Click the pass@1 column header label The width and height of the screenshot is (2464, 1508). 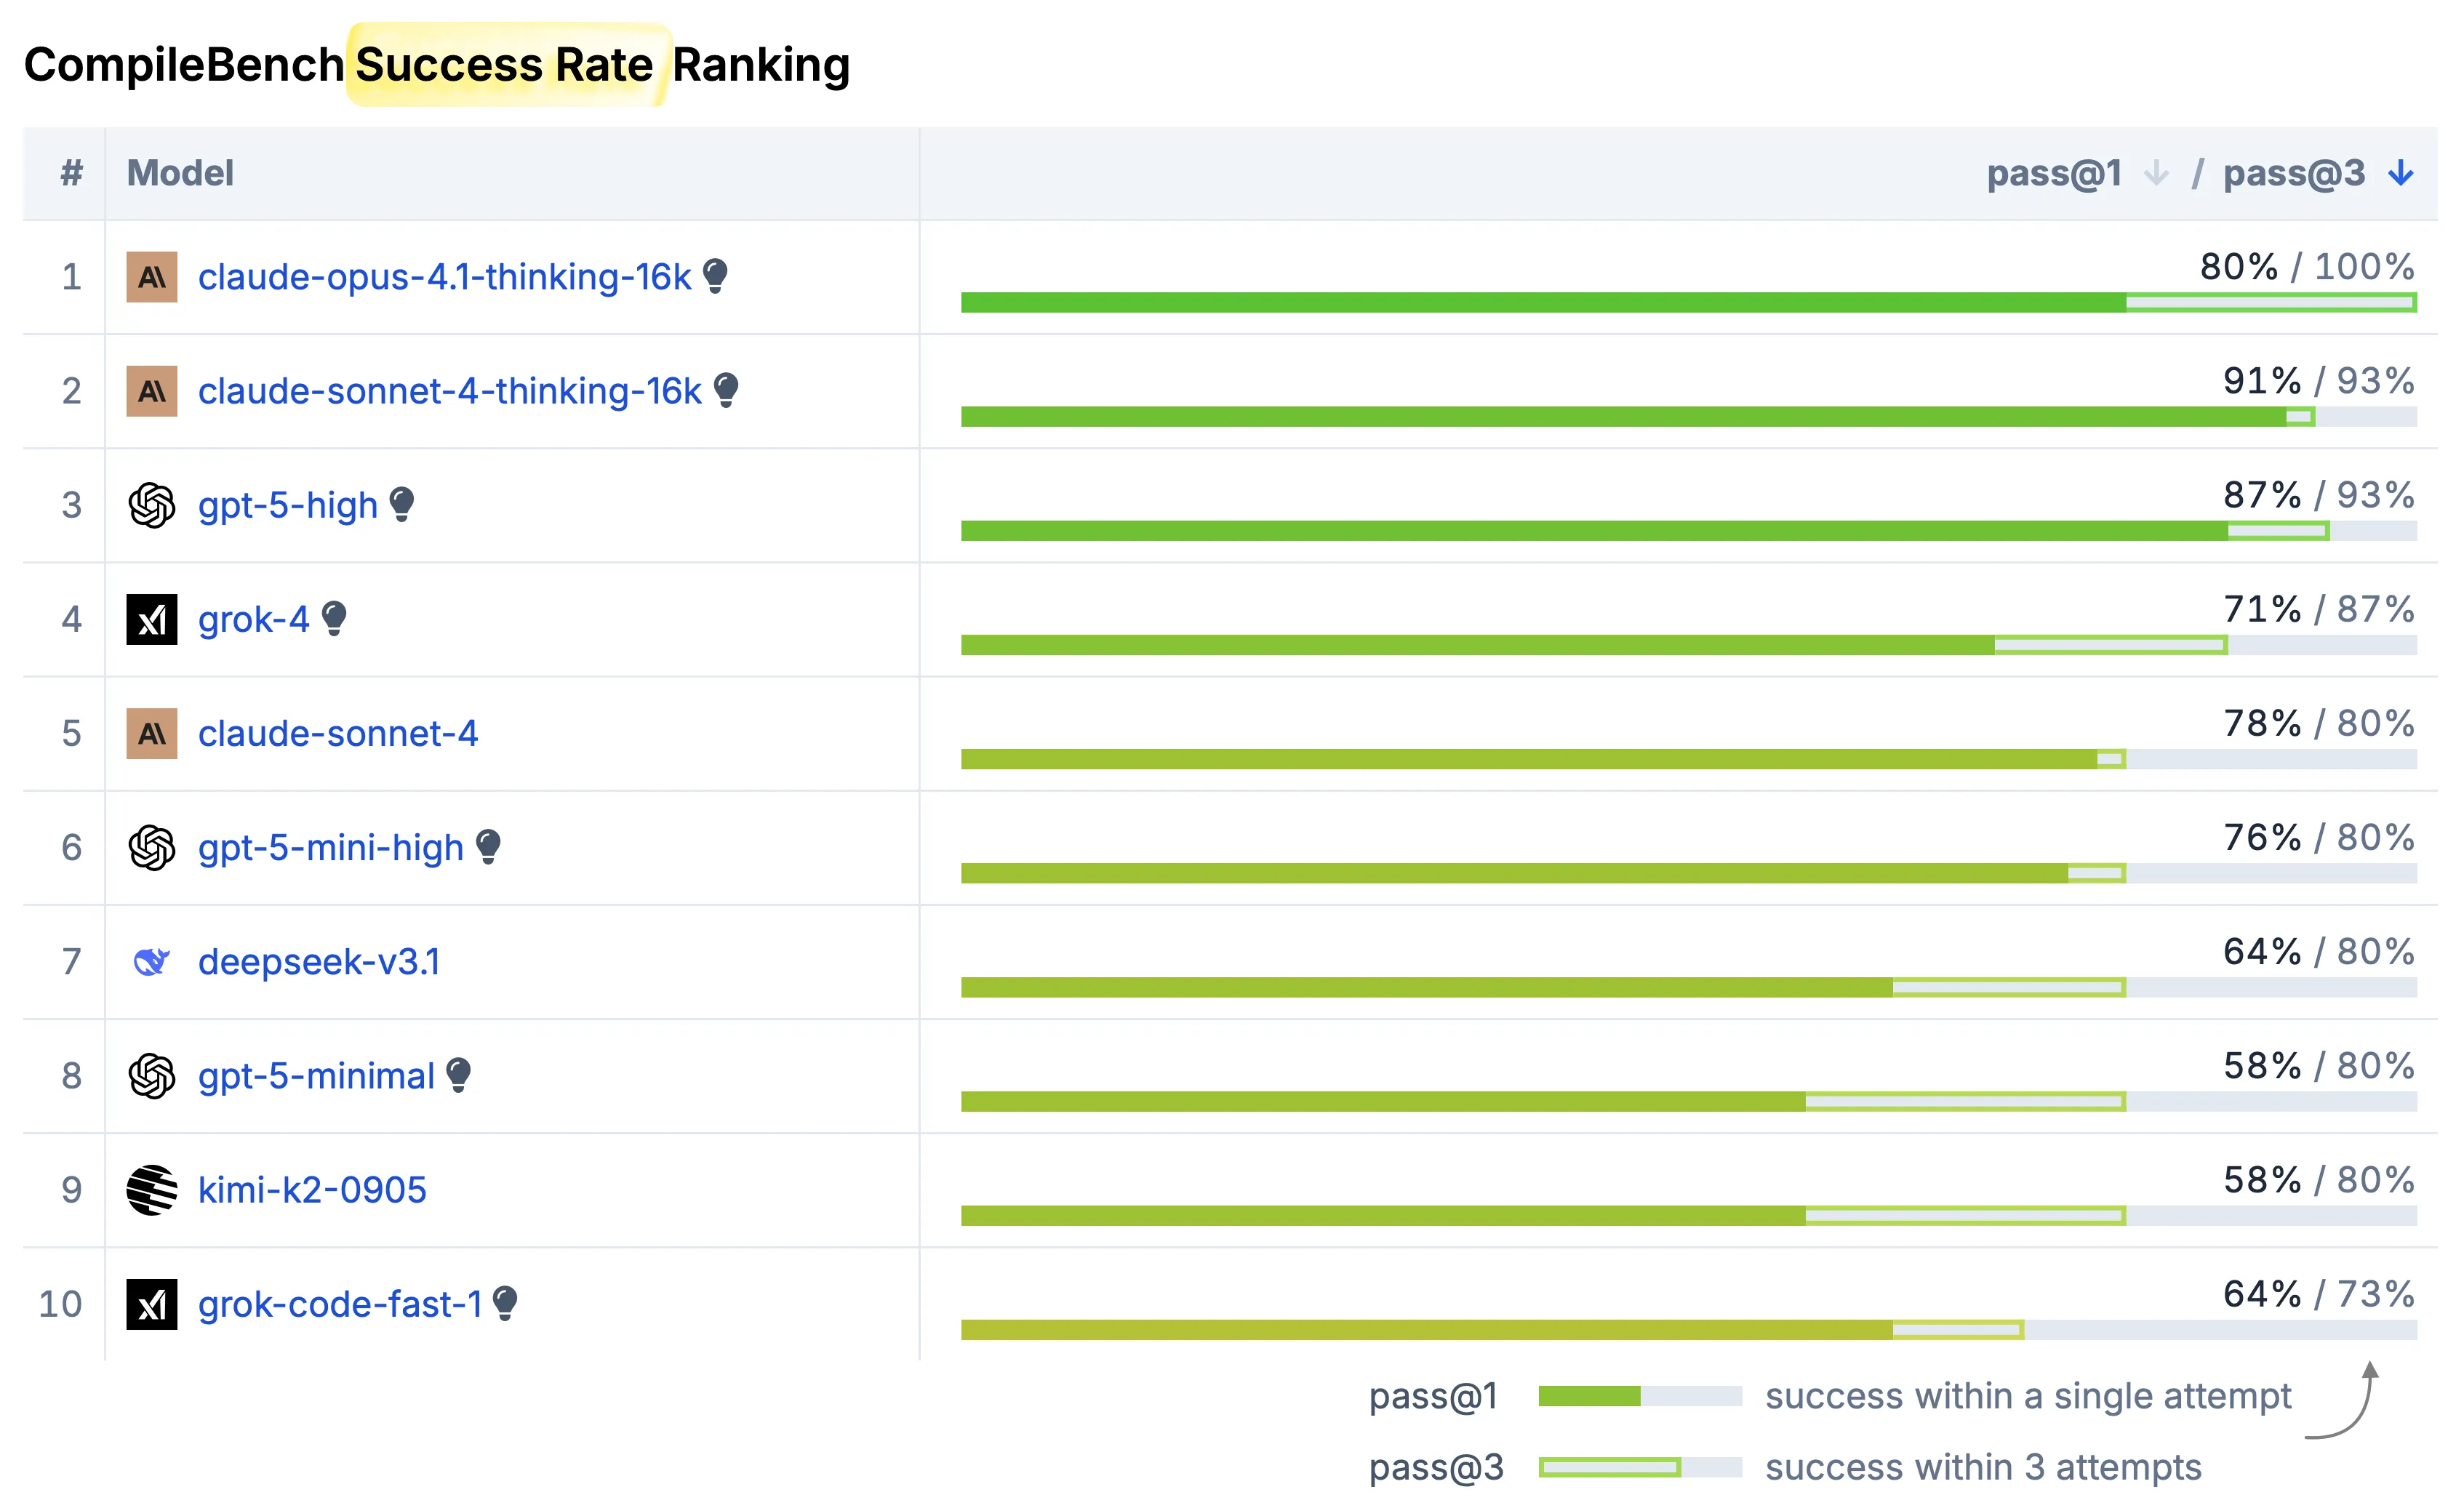[x=2054, y=173]
